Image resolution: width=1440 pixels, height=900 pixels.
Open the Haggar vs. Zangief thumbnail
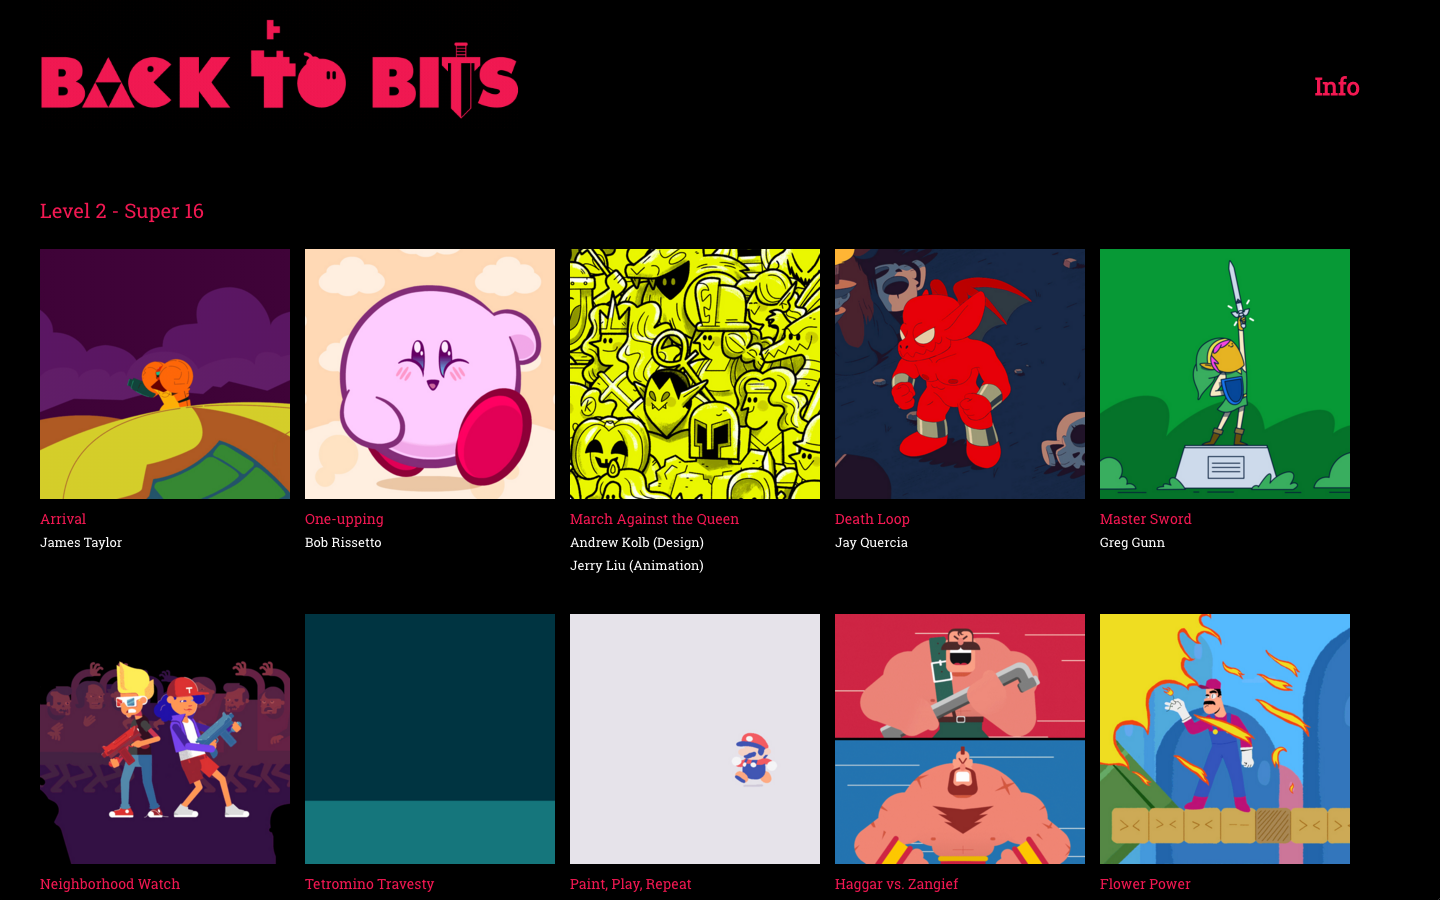pos(960,739)
